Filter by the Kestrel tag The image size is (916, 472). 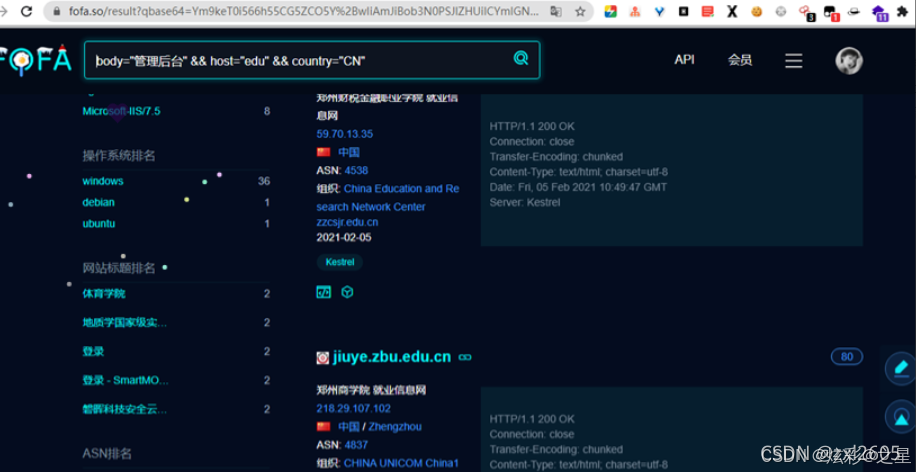tap(340, 262)
